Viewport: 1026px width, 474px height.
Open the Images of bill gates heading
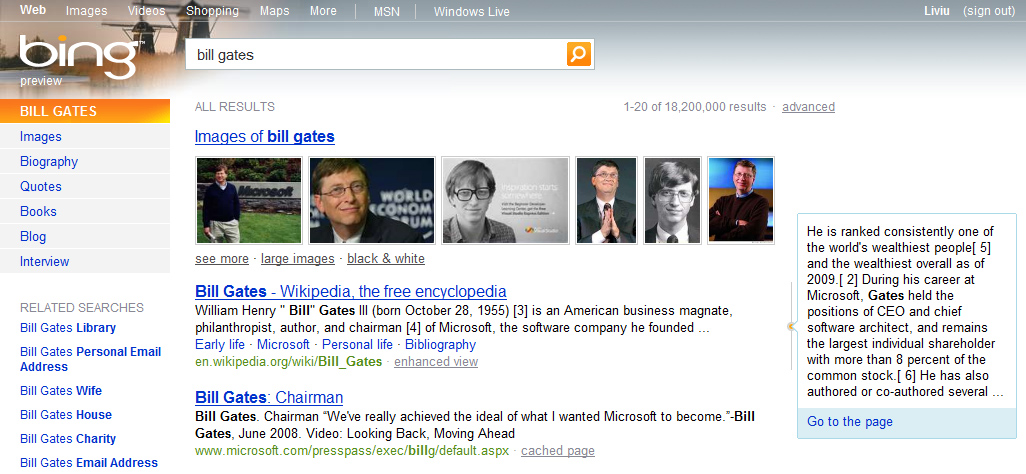pyautogui.click(x=265, y=137)
